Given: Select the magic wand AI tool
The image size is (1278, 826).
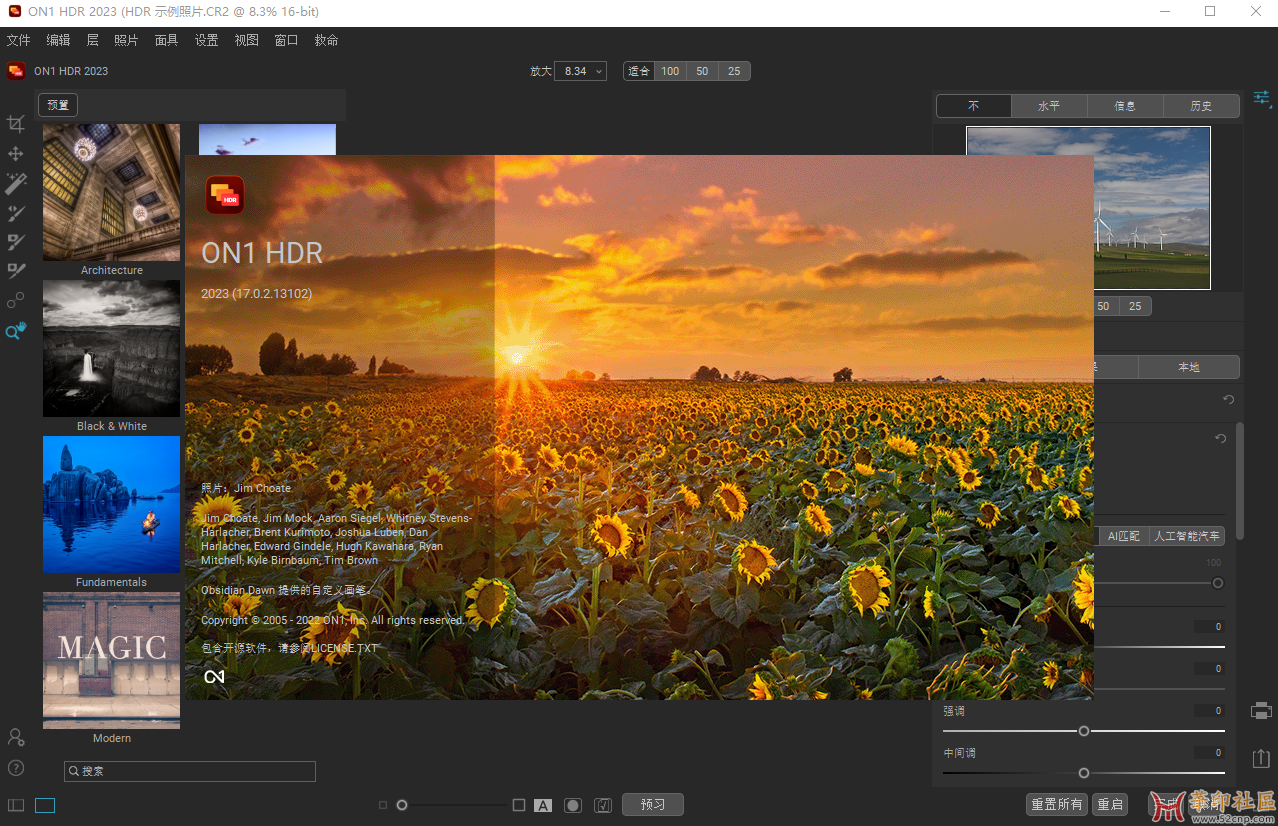Looking at the screenshot, I should (16, 183).
